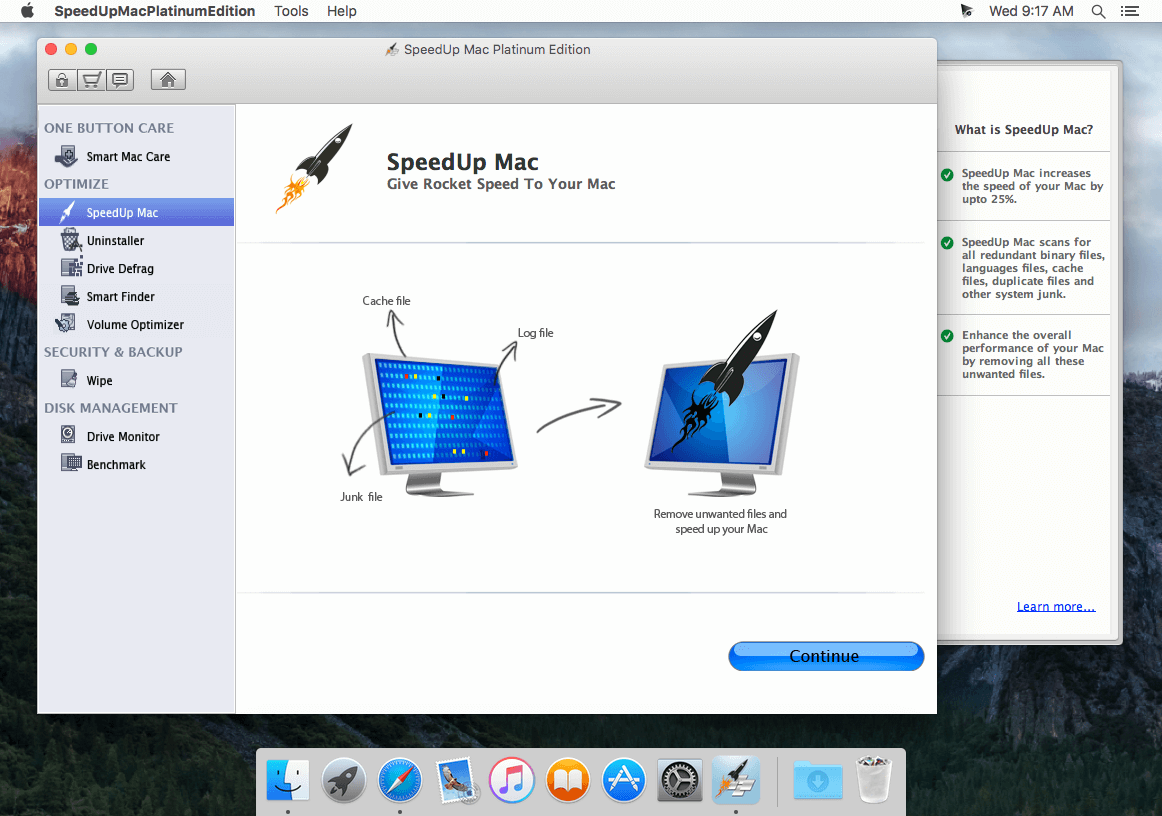Open Trash in the dock
The width and height of the screenshot is (1162, 816).
(x=874, y=780)
